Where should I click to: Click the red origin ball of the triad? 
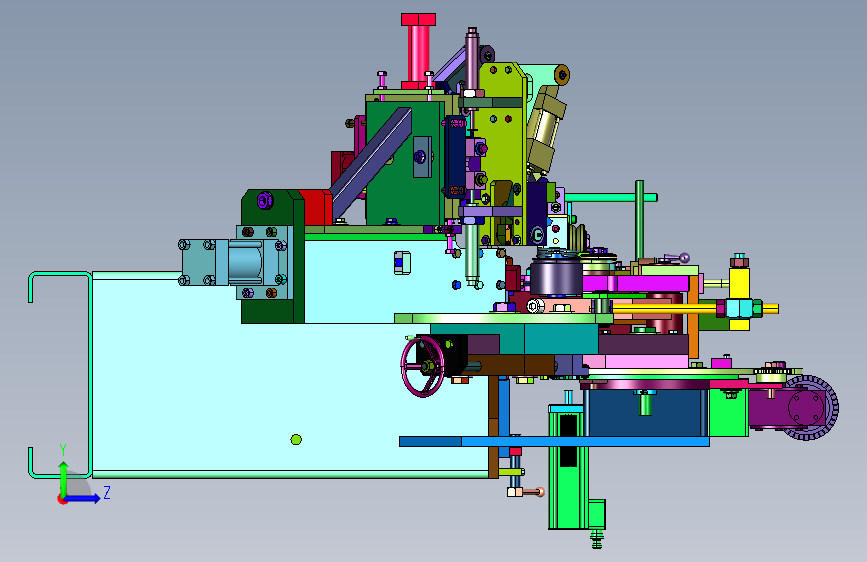pyautogui.click(x=62, y=499)
